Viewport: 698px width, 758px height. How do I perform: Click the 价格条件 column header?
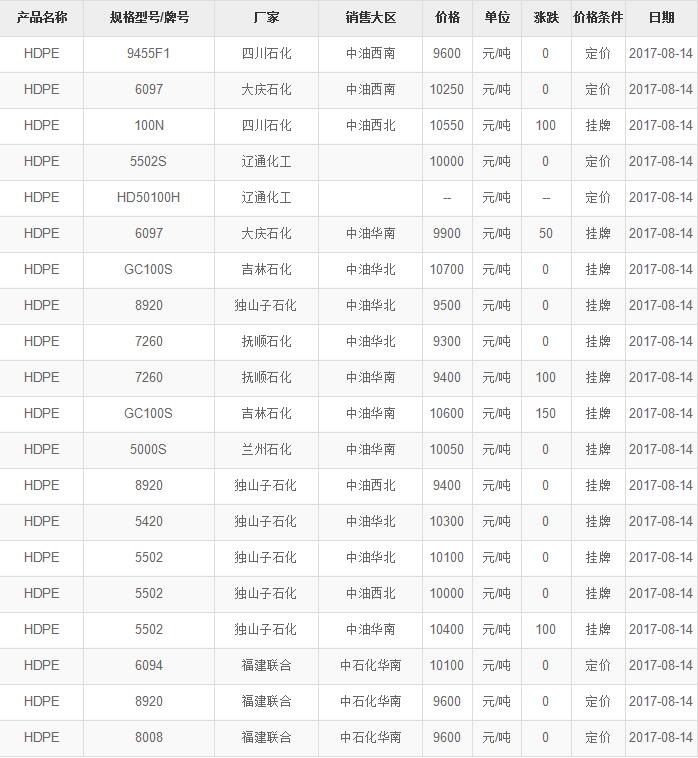598,18
